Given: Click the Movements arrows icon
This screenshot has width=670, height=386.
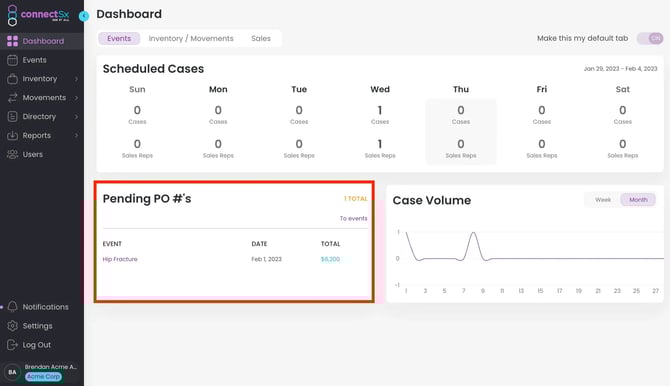Looking at the screenshot, I should coord(12,98).
